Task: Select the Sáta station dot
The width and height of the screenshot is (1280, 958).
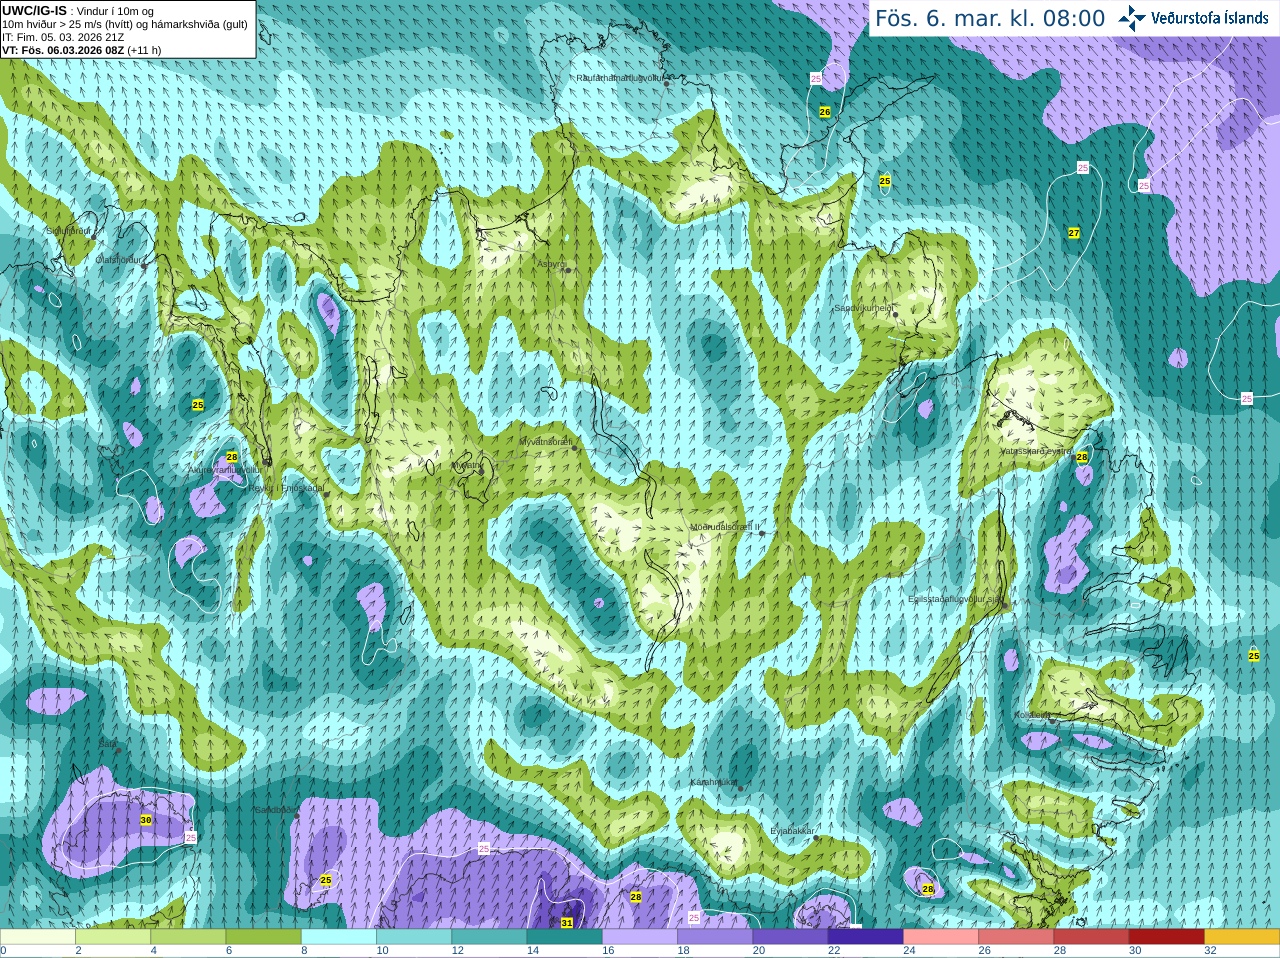Action: pos(118,750)
